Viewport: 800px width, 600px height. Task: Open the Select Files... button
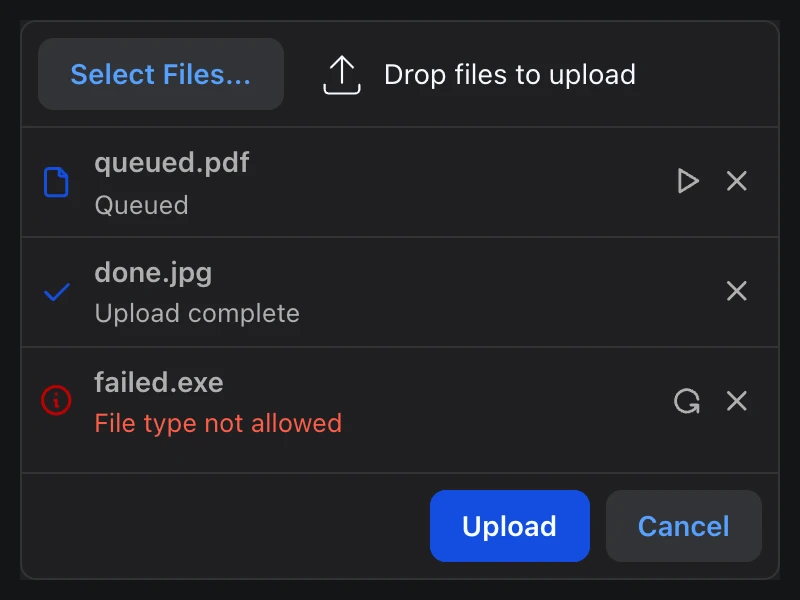[161, 74]
